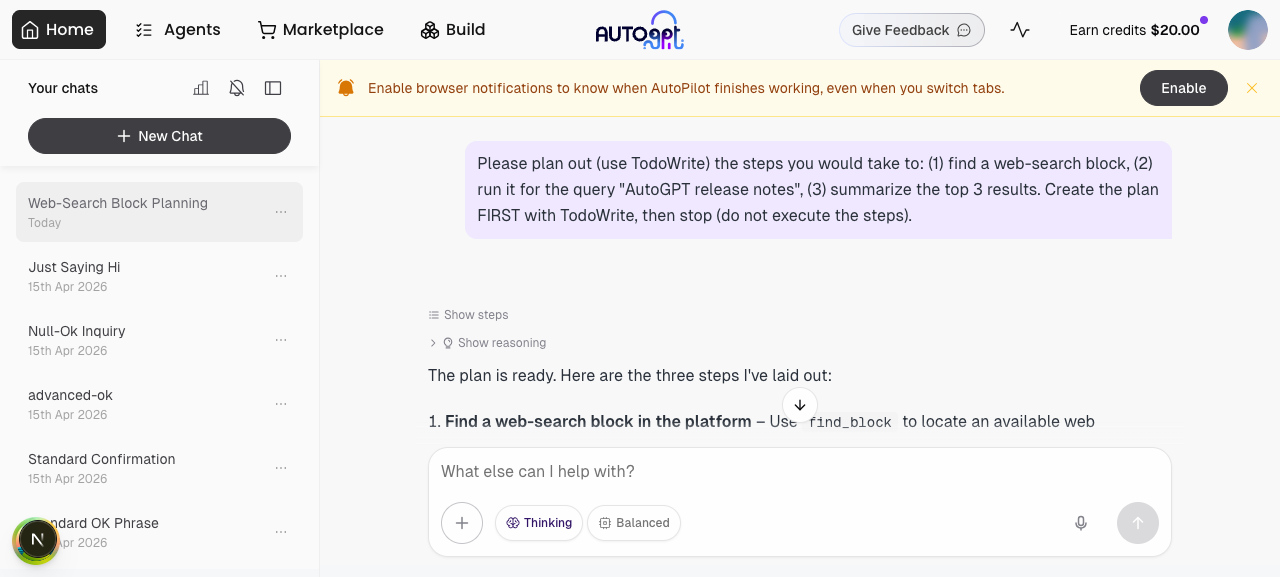Click the Your chats heading
This screenshot has height=577, width=1280.
tap(63, 88)
